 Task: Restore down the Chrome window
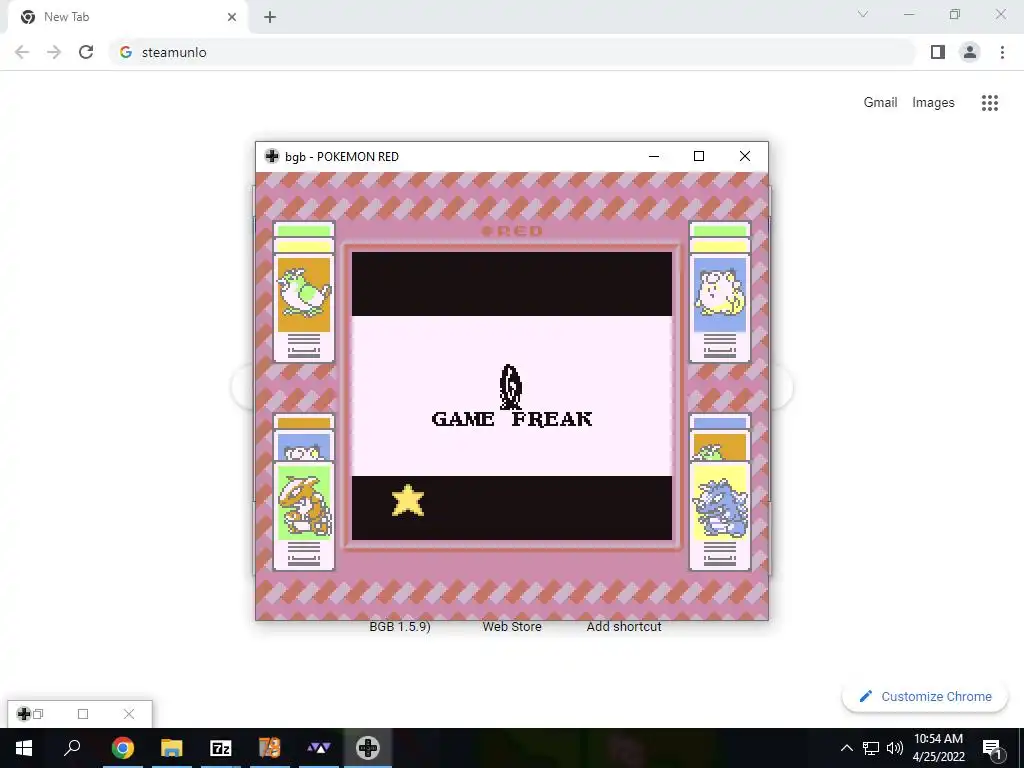pos(955,14)
